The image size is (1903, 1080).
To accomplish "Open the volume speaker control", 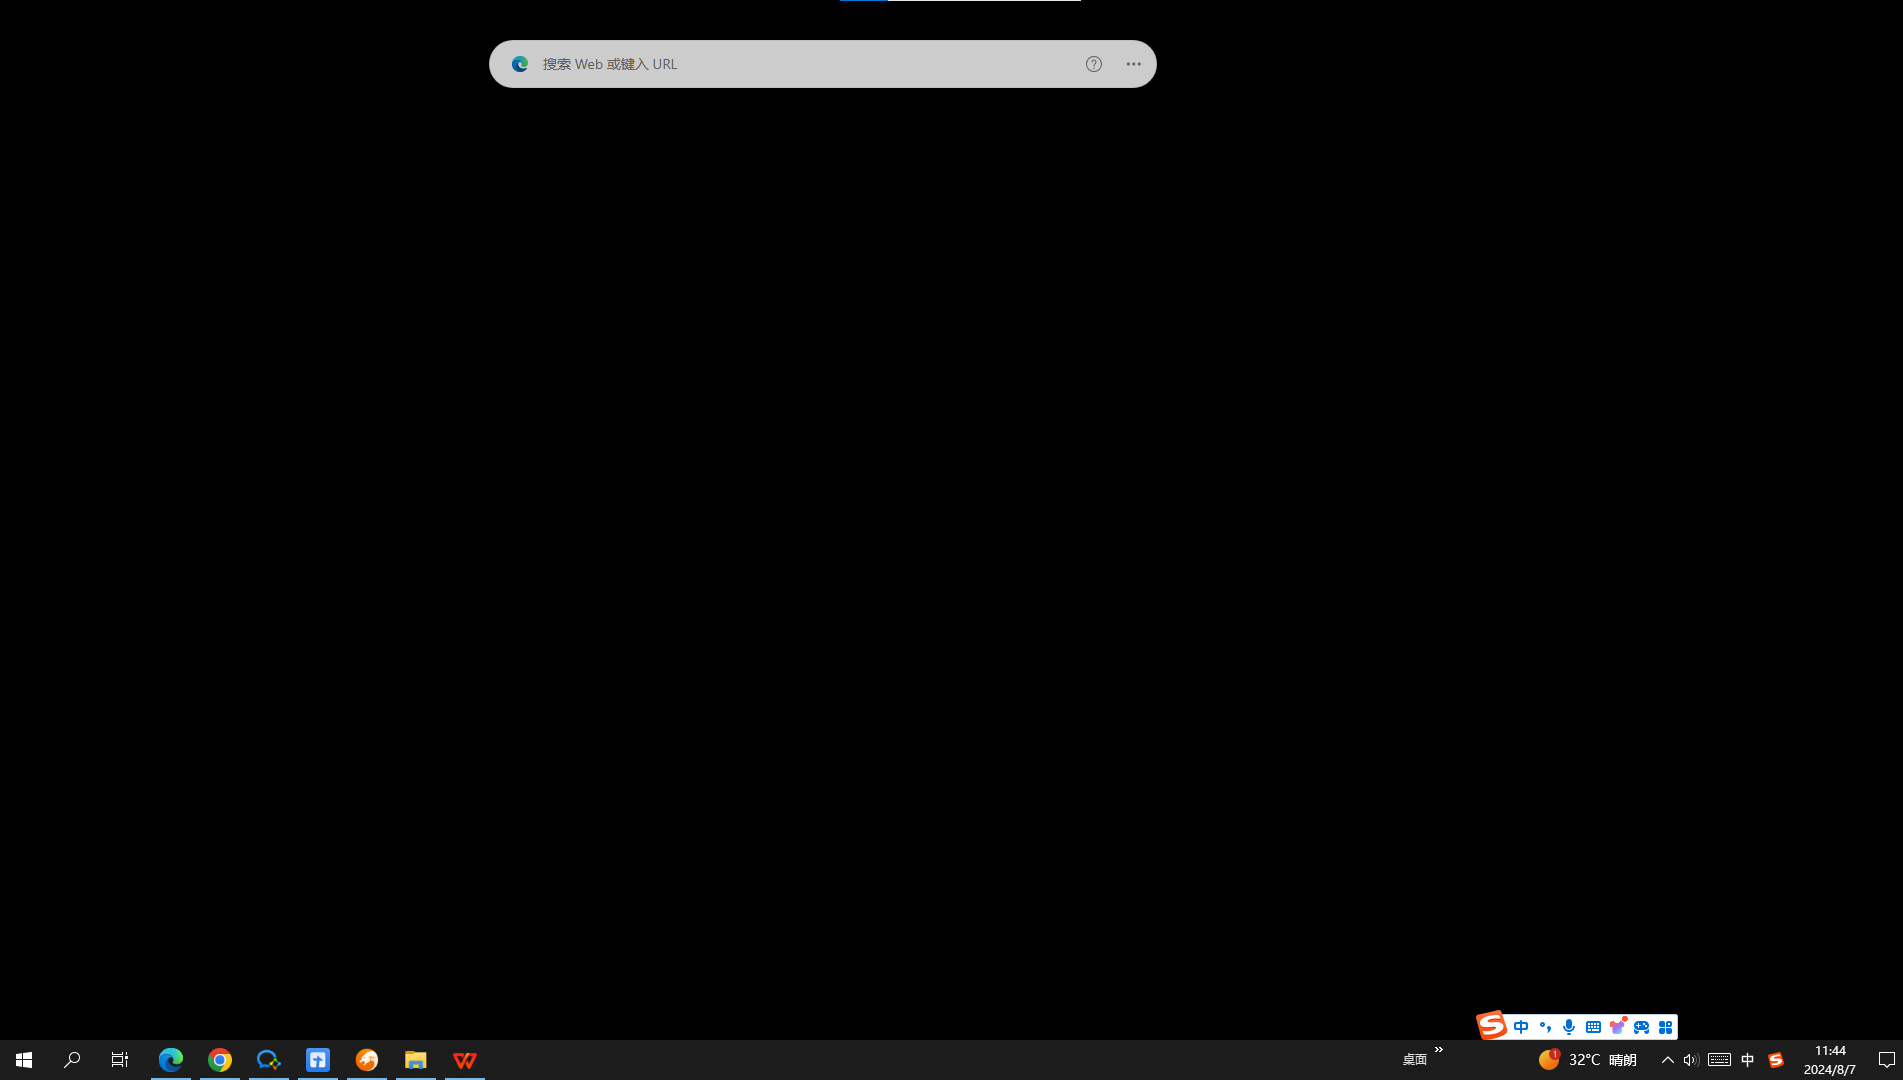I will [1690, 1060].
